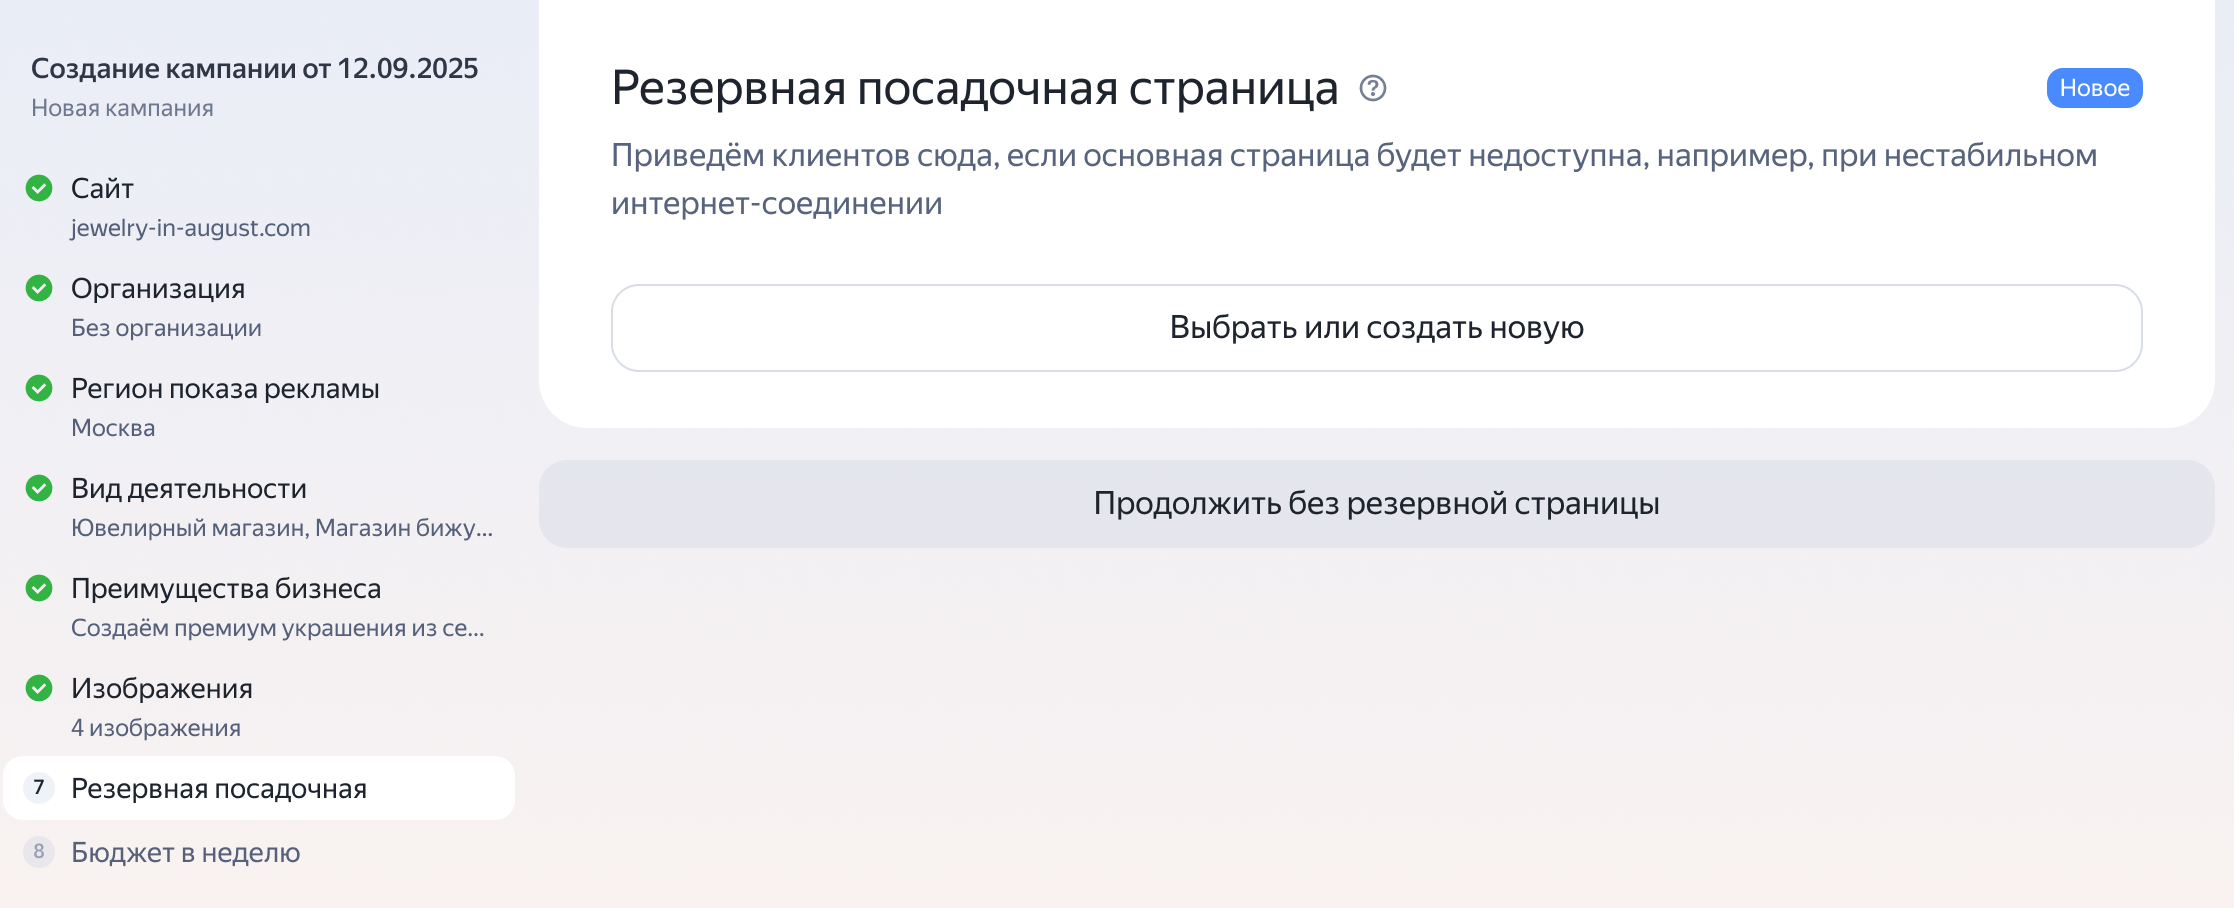The width and height of the screenshot is (2234, 908).
Task: Open the Изображения step
Action: (x=259, y=707)
